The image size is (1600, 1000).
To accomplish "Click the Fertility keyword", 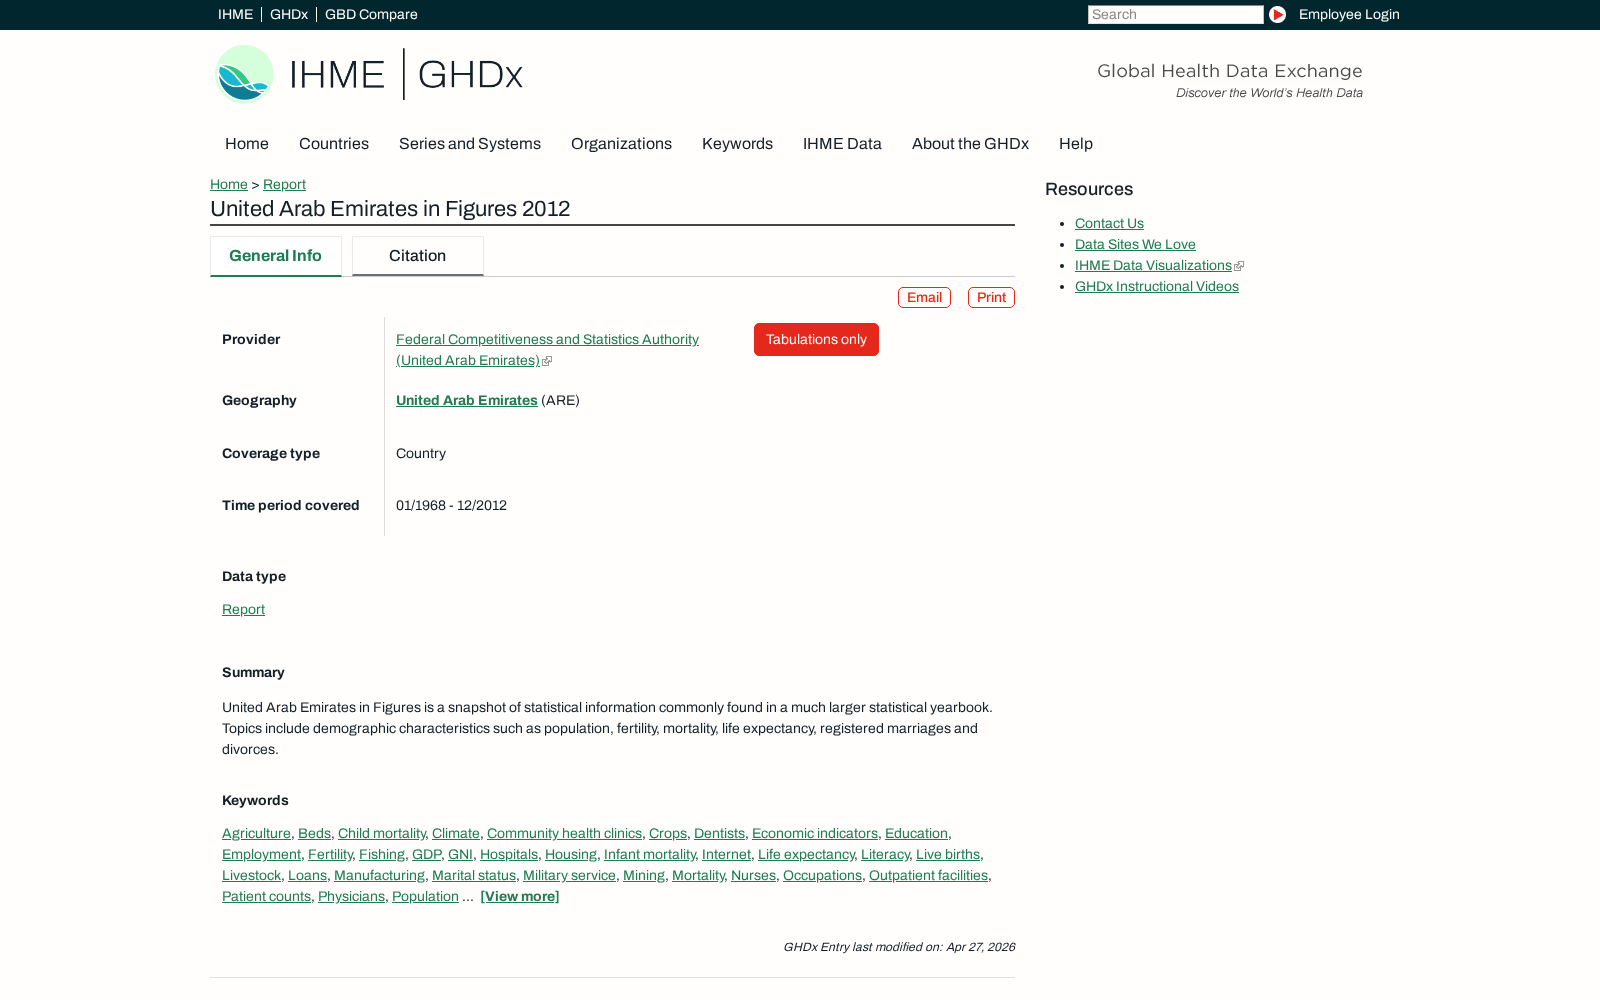I will pos(330,854).
